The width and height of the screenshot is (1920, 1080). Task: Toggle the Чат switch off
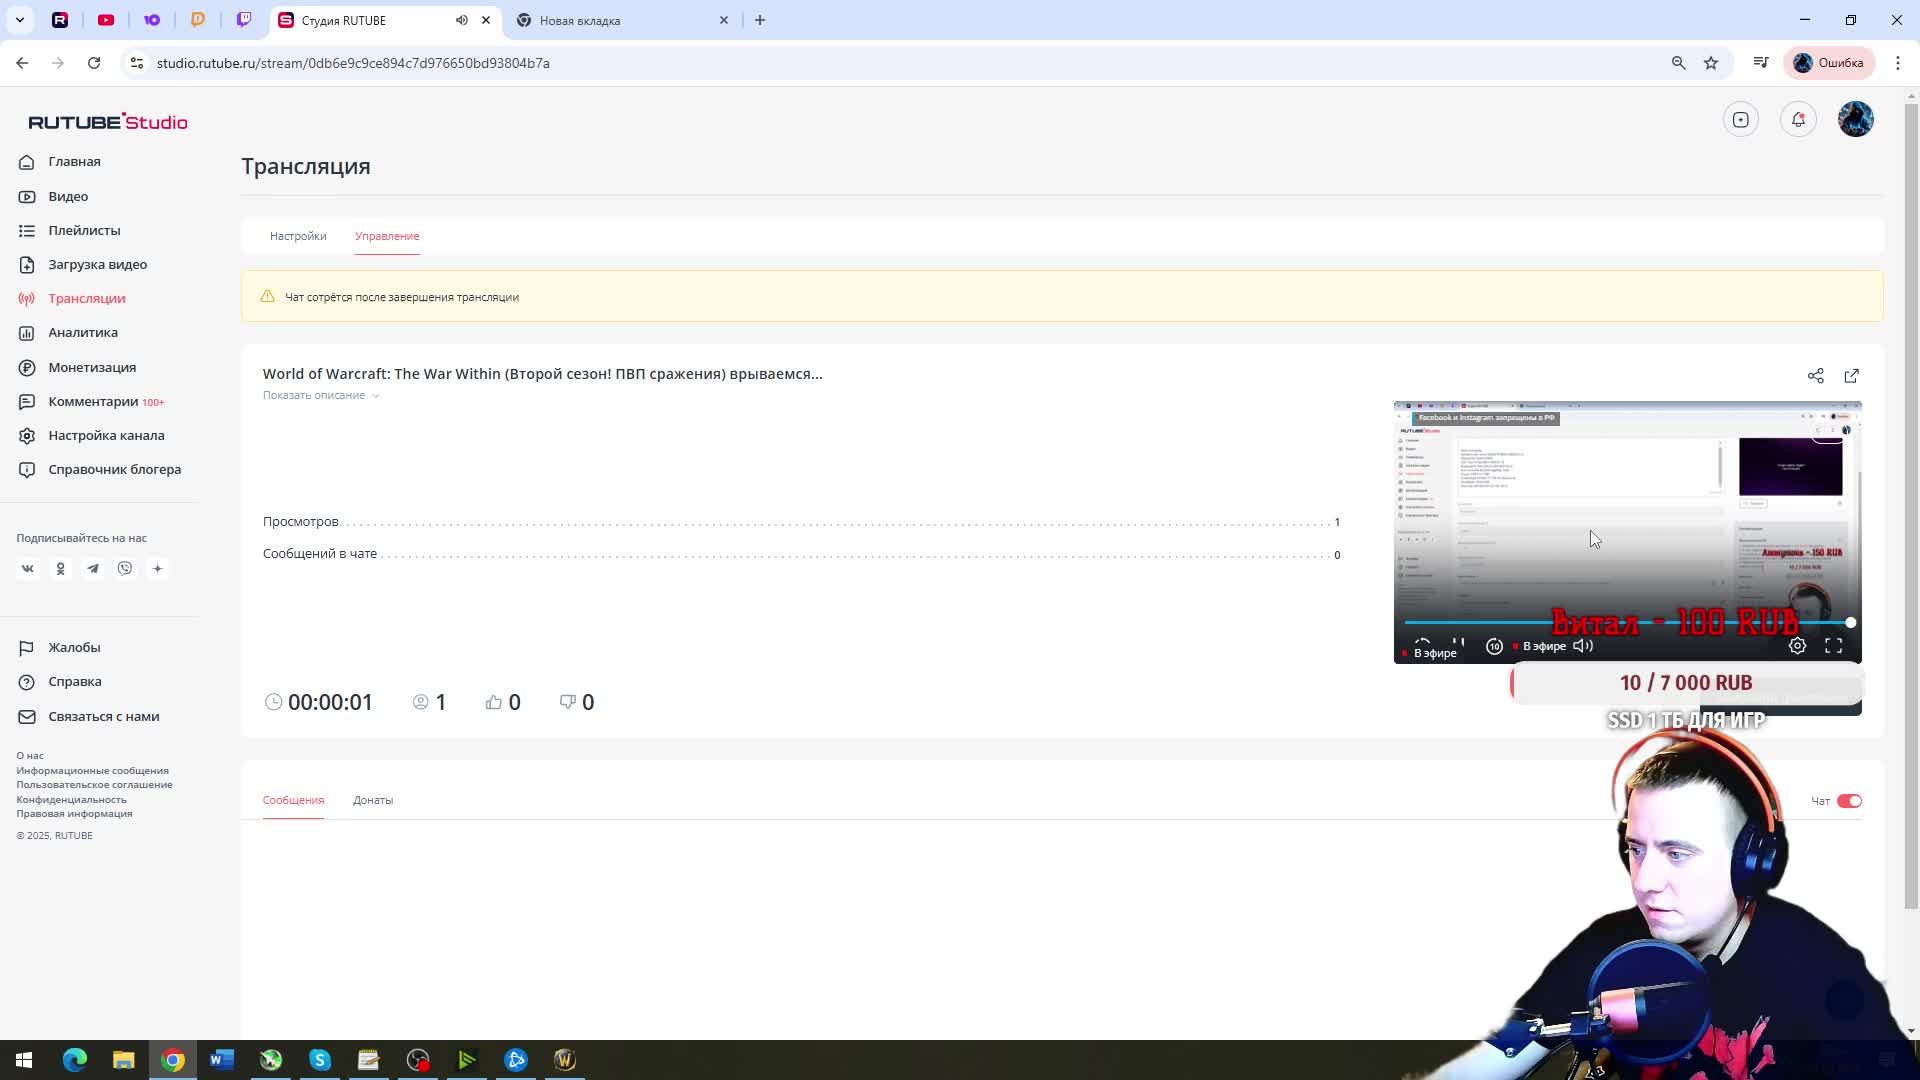click(x=1849, y=801)
